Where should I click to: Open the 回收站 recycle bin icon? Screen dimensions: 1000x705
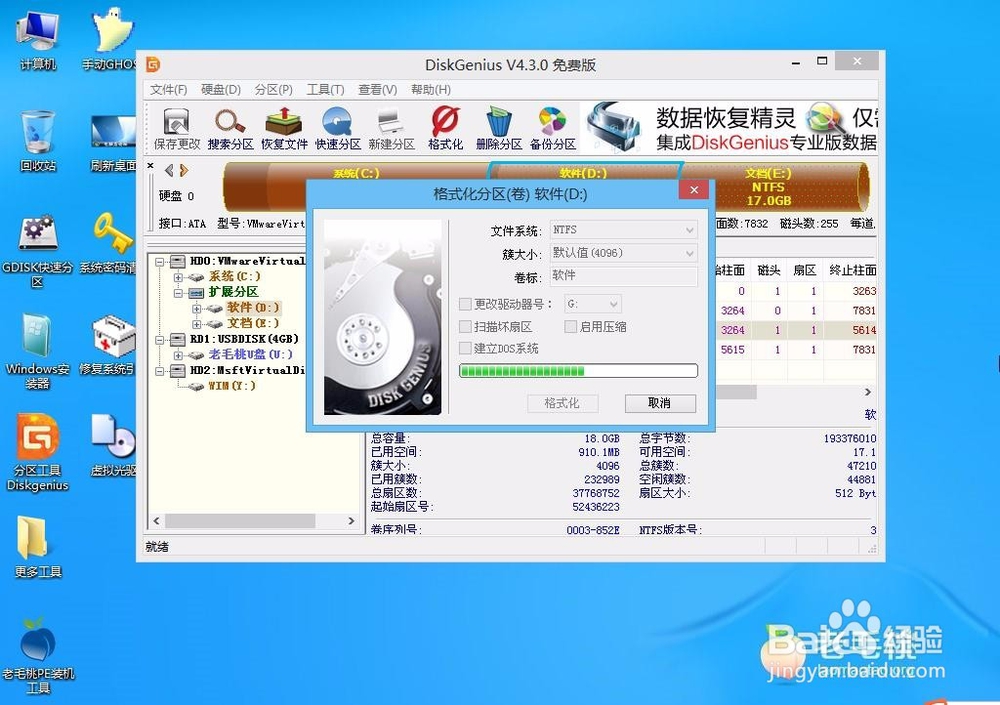[38, 141]
